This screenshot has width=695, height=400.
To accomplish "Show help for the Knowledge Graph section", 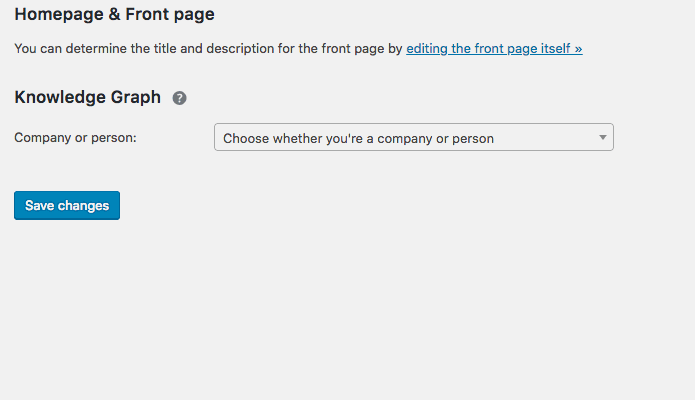I will click(x=179, y=98).
